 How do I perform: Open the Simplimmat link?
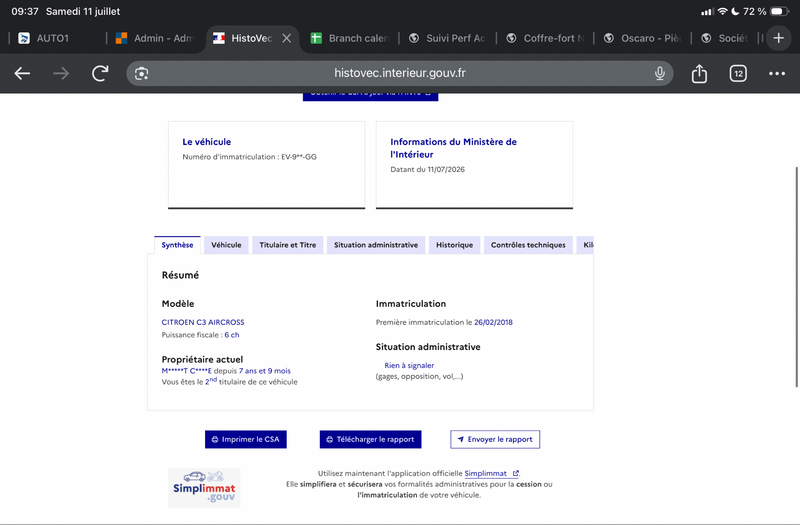tap(491, 473)
